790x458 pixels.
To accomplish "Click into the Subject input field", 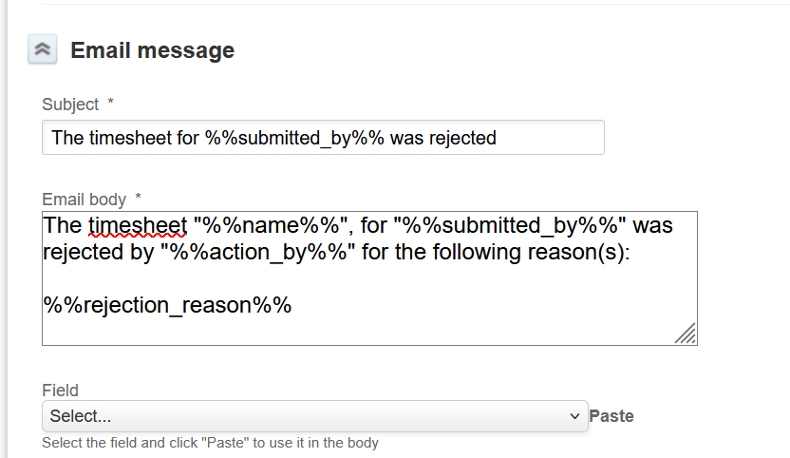I will pyautogui.click(x=323, y=138).
